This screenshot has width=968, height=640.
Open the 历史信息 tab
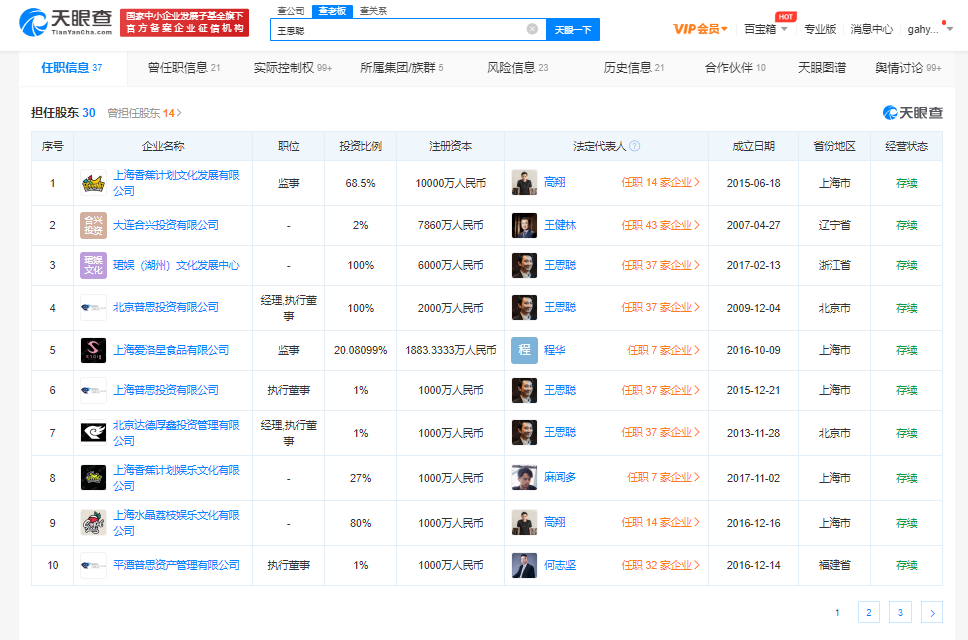pos(633,68)
